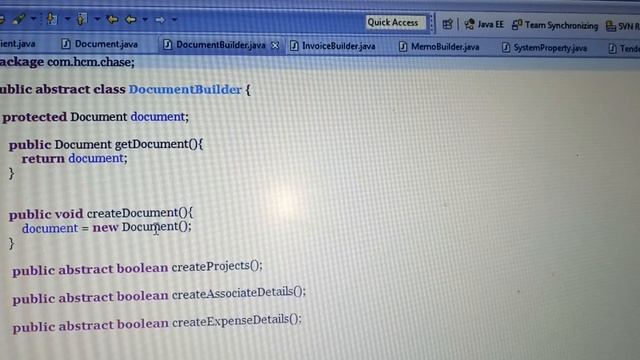Screen dimensions: 640x360
Task: Click the Java file icon on InvoiceBuilder.java tab
Action: pyautogui.click(x=294, y=46)
